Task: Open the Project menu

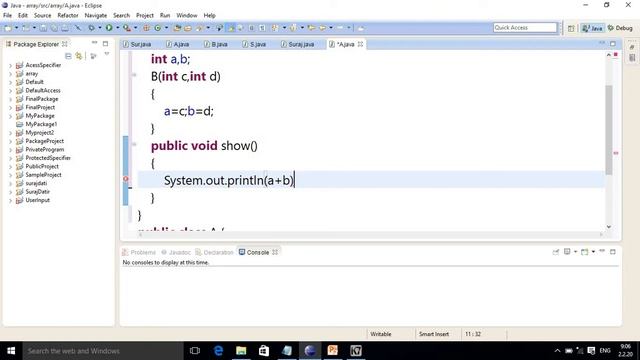Action: pos(144,16)
